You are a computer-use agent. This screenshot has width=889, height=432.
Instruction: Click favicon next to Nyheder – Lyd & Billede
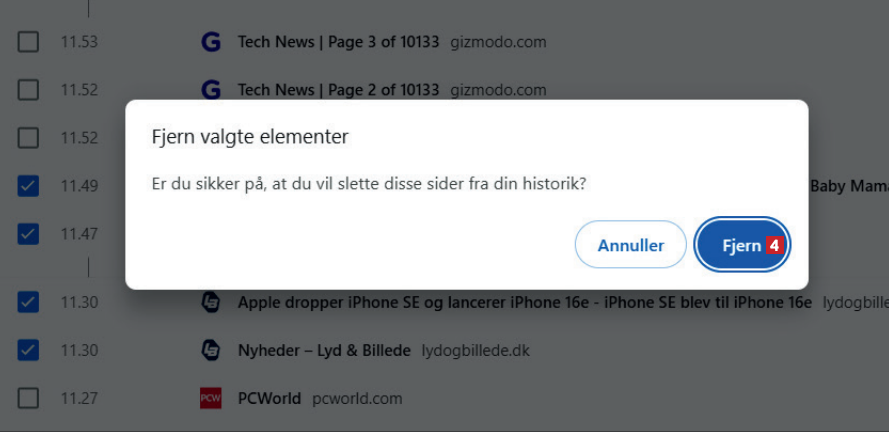pos(210,350)
